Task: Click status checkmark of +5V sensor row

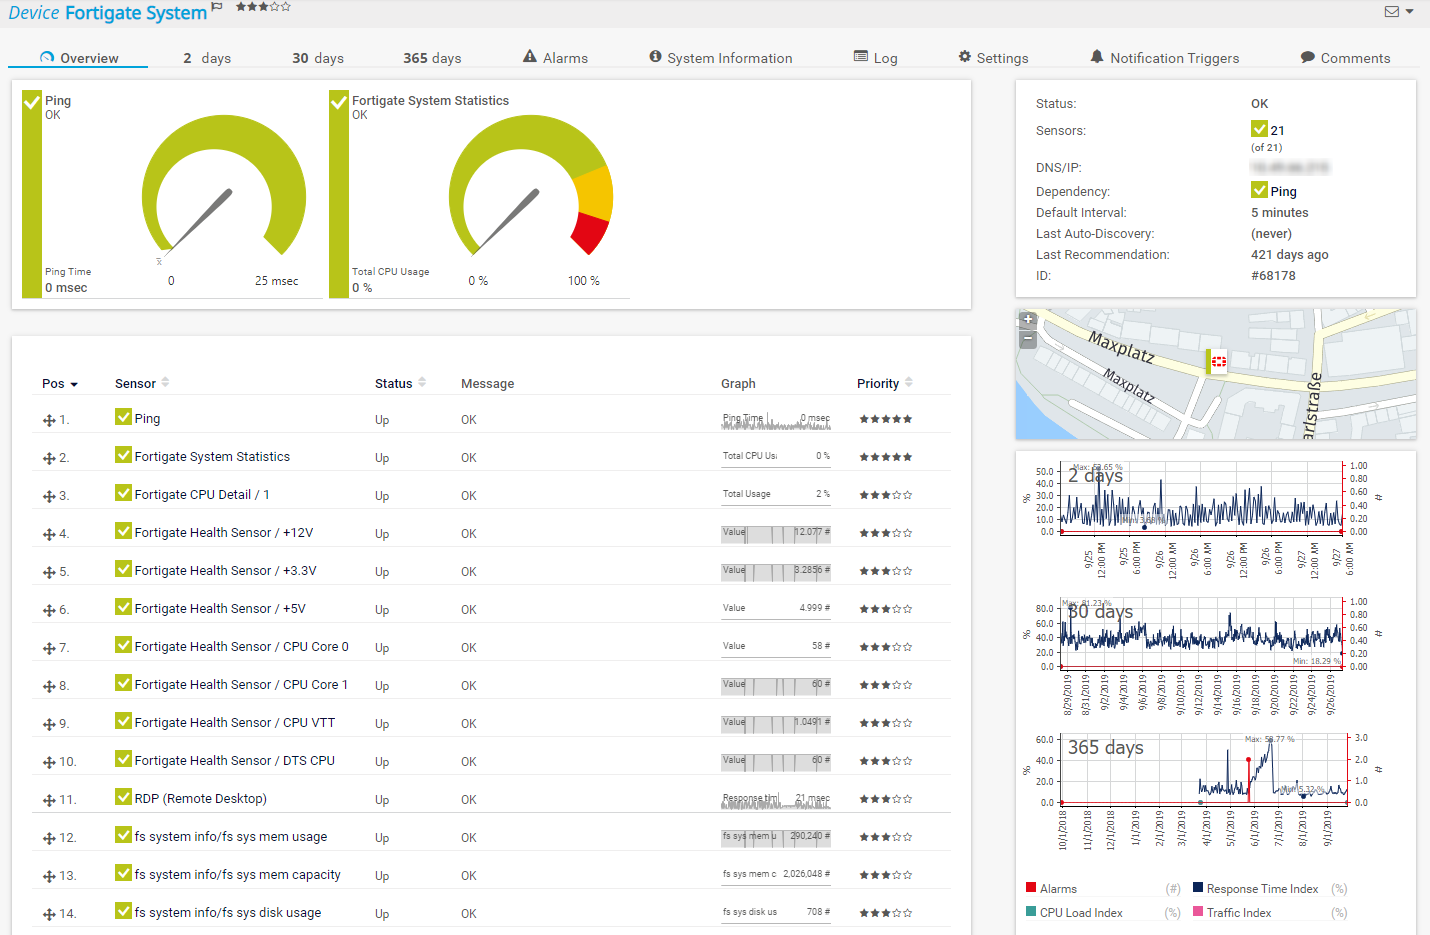Action: point(123,607)
